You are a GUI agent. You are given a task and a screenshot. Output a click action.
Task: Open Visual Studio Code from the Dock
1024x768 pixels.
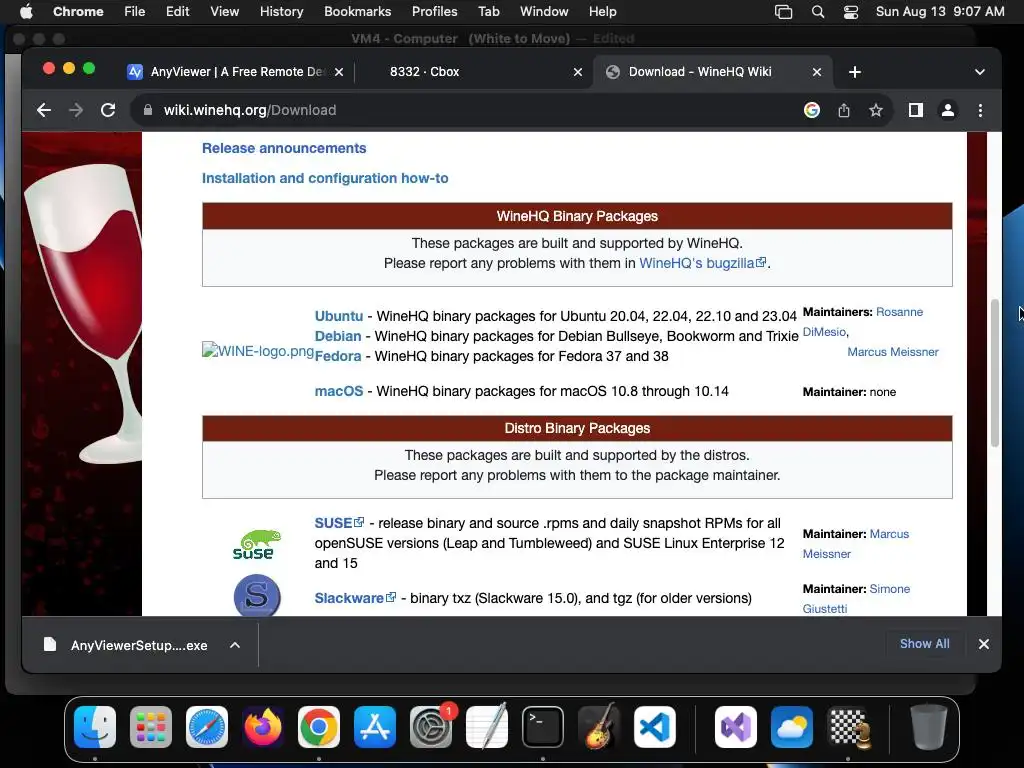pos(655,727)
